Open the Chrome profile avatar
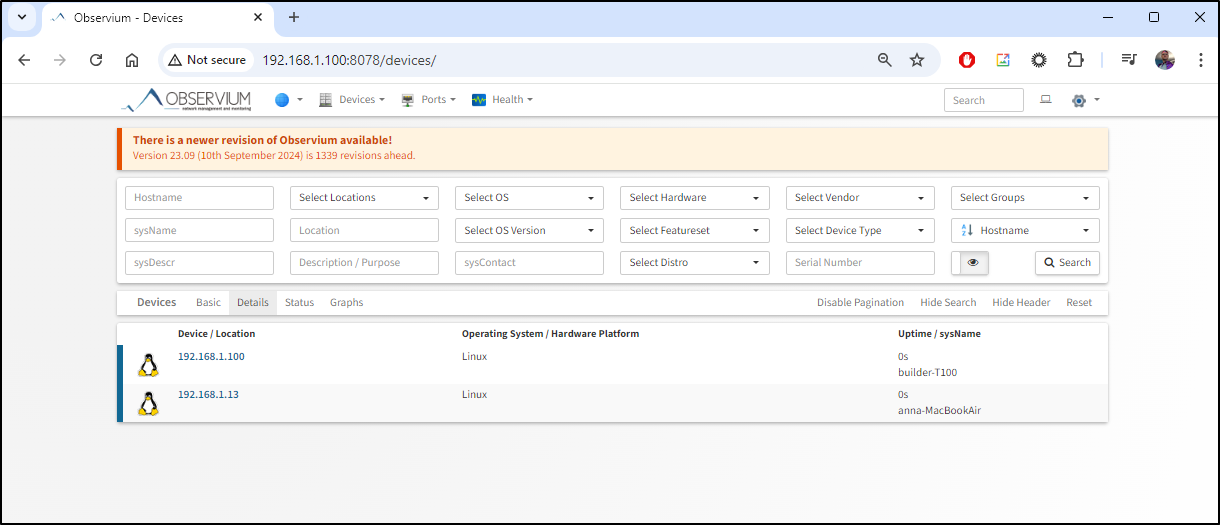Image resolution: width=1220 pixels, height=525 pixels. (1165, 60)
